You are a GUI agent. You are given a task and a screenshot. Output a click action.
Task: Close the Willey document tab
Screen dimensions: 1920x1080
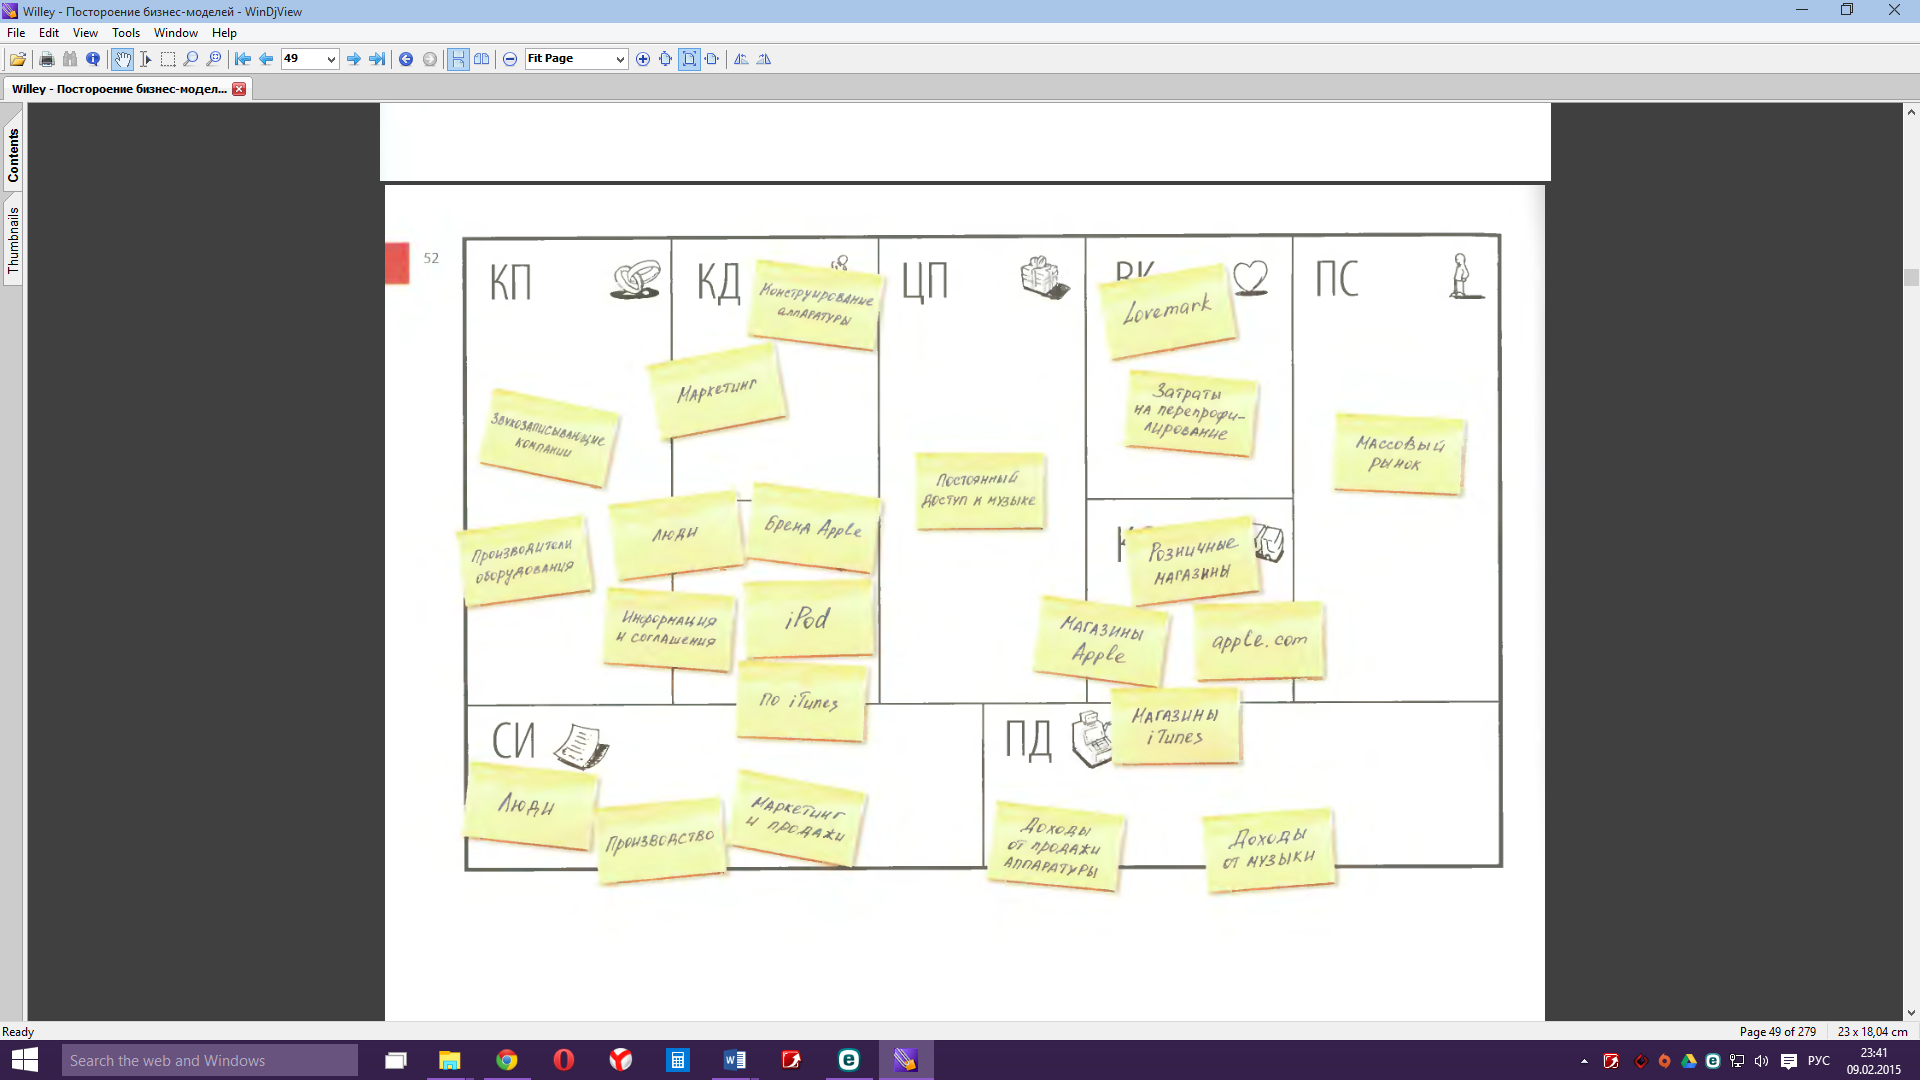pyautogui.click(x=239, y=89)
